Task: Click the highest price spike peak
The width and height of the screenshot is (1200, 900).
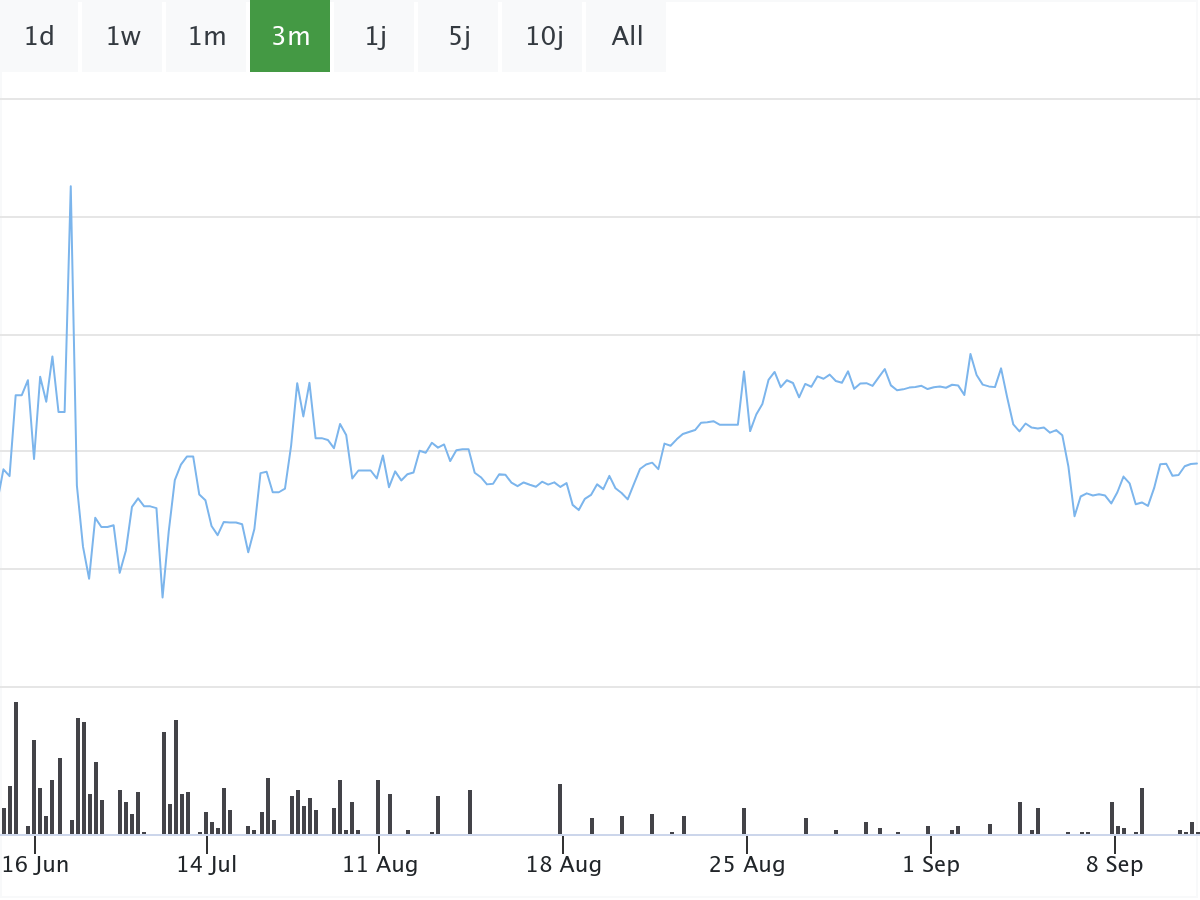Action: coord(70,187)
